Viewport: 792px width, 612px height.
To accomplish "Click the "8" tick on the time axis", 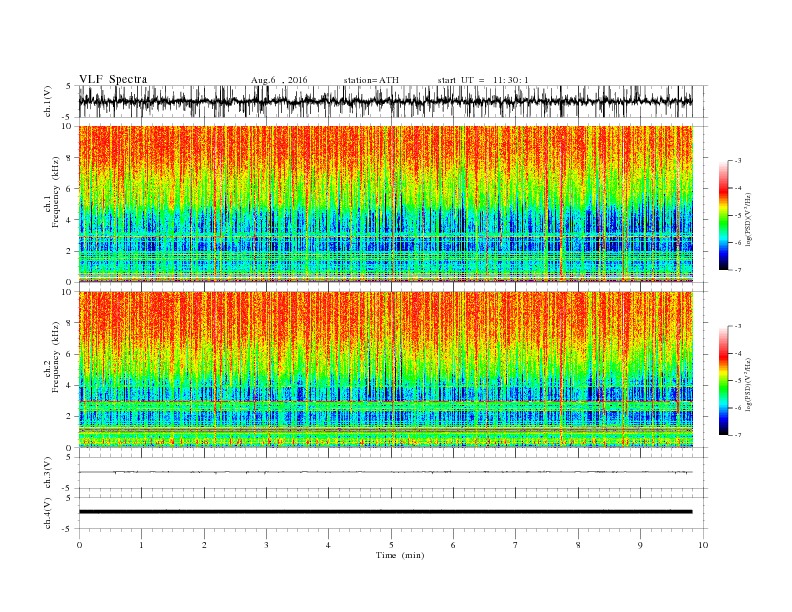I will [x=578, y=545].
